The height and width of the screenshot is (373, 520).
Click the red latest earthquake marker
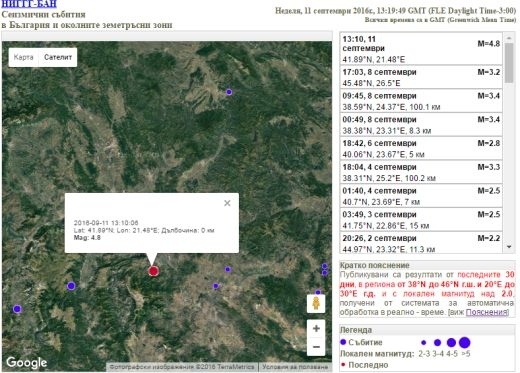[153, 271]
